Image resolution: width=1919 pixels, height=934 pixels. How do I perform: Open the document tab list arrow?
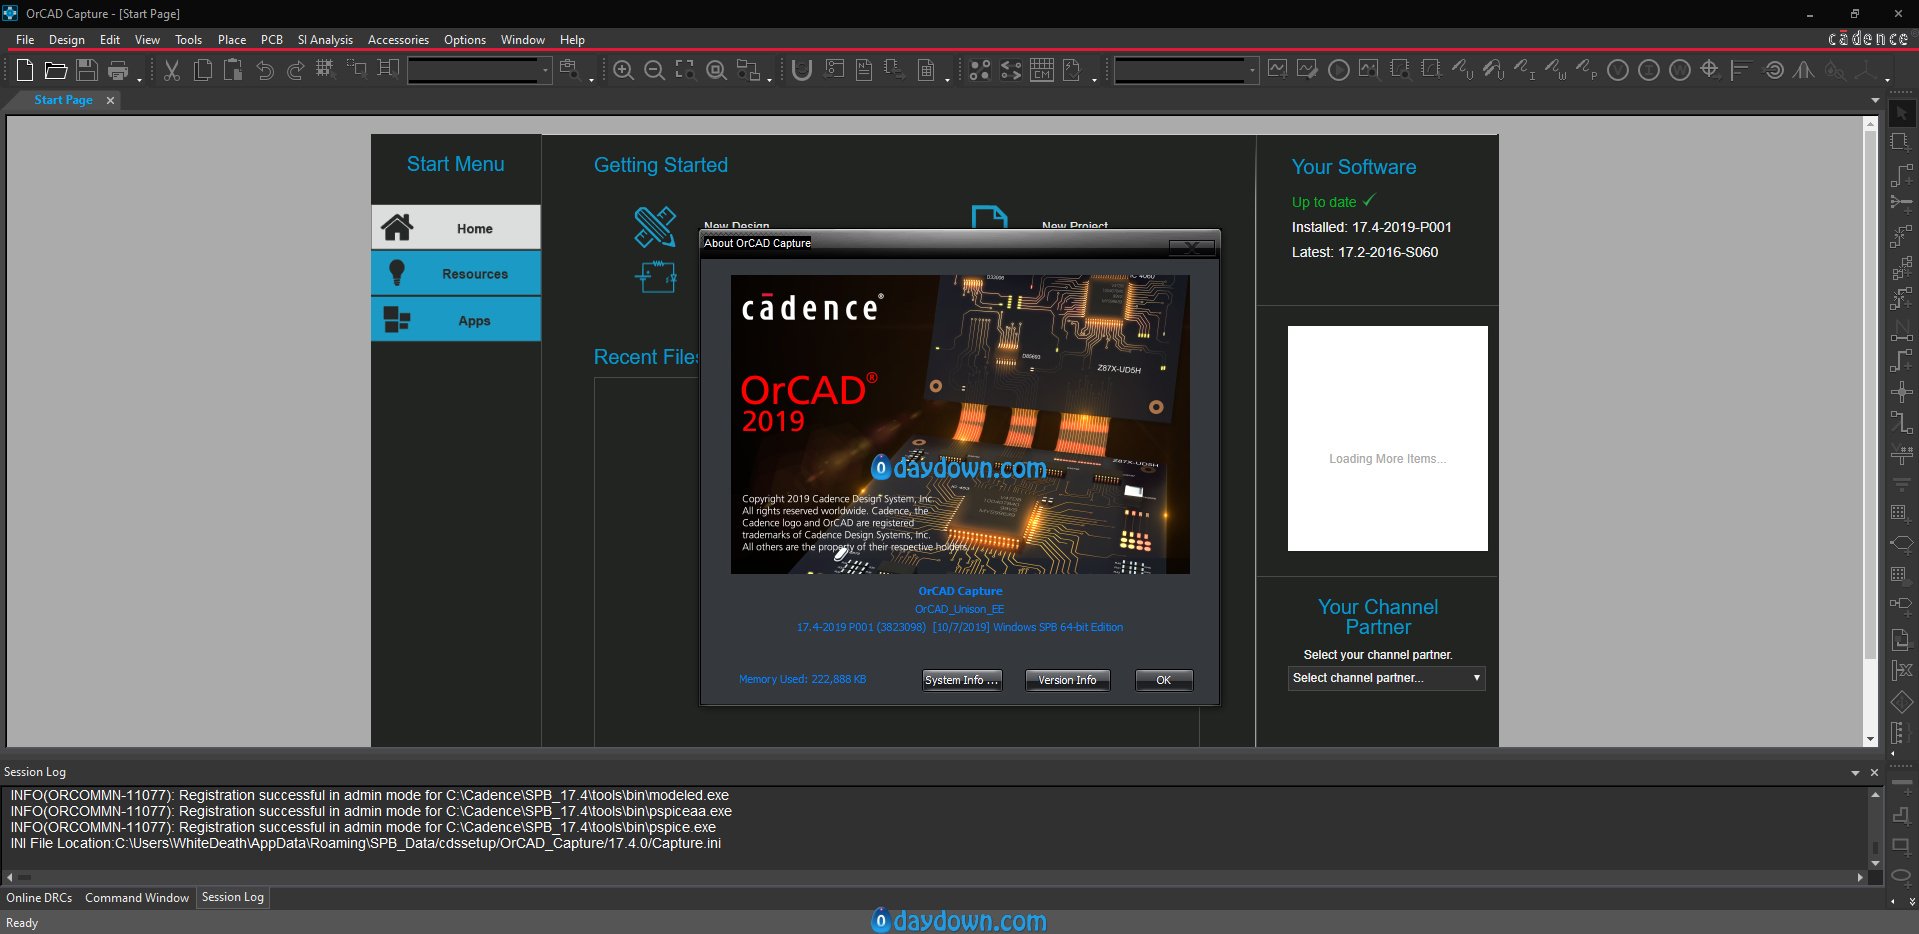1875,101
